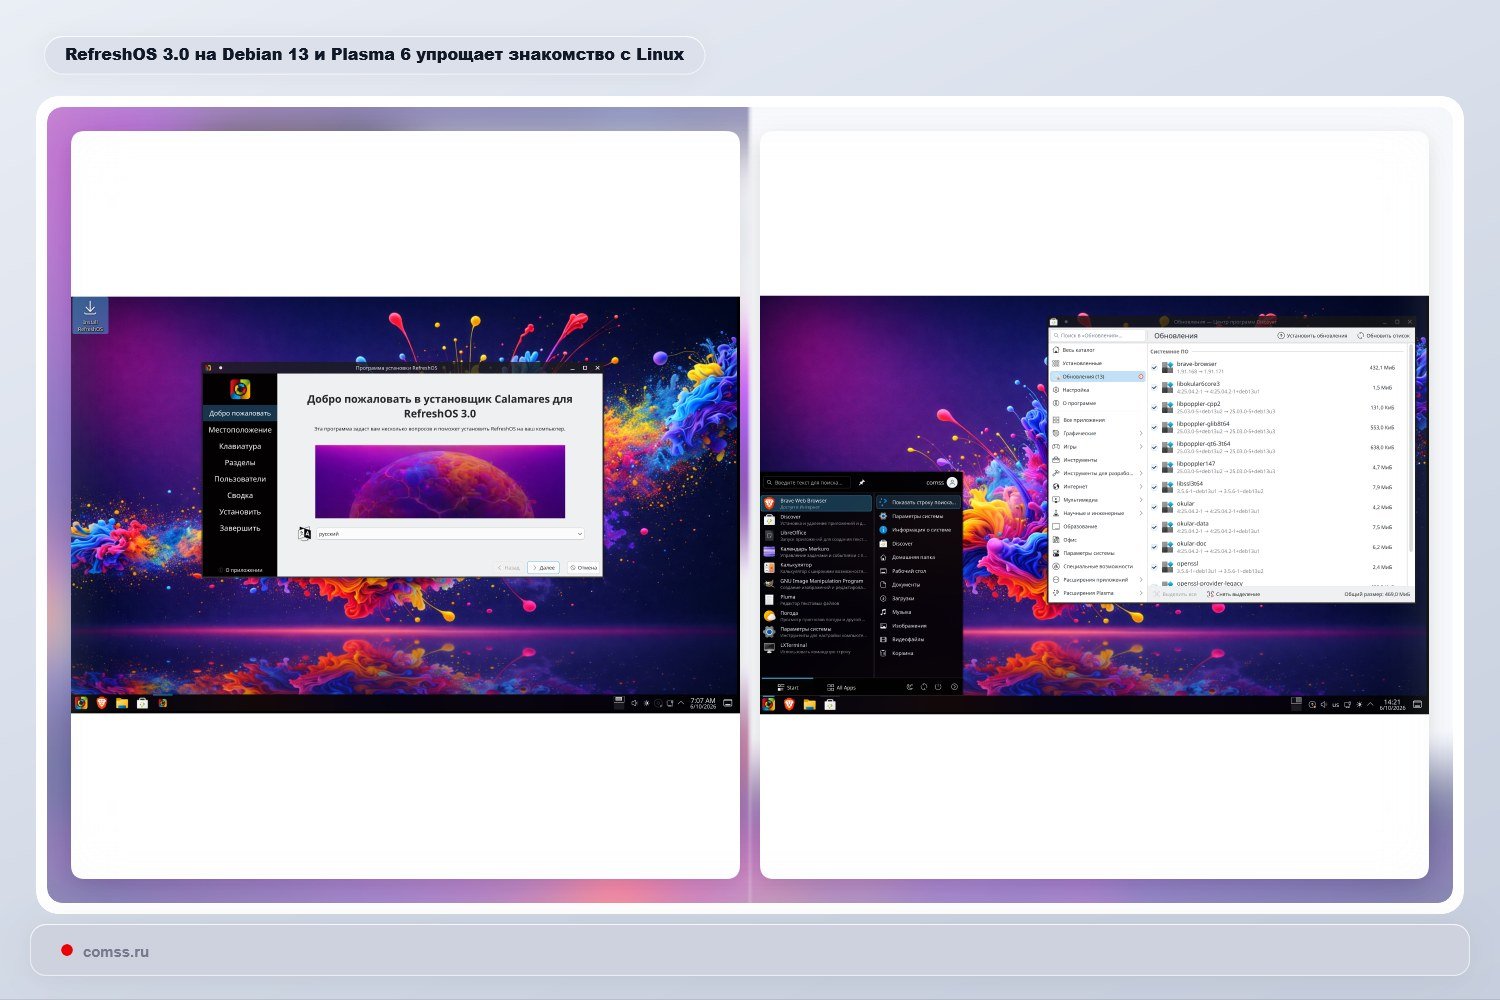
Task: Click the shutdown power icon in the start menu footer
Action: (x=939, y=687)
